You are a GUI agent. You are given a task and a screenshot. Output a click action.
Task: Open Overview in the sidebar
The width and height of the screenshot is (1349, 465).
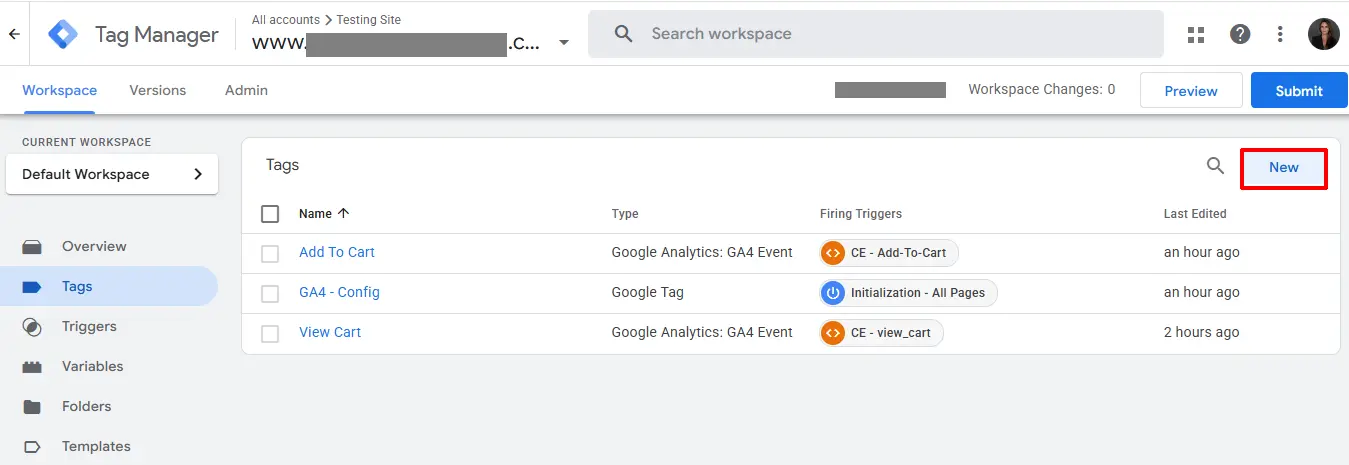click(x=94, y=246)
